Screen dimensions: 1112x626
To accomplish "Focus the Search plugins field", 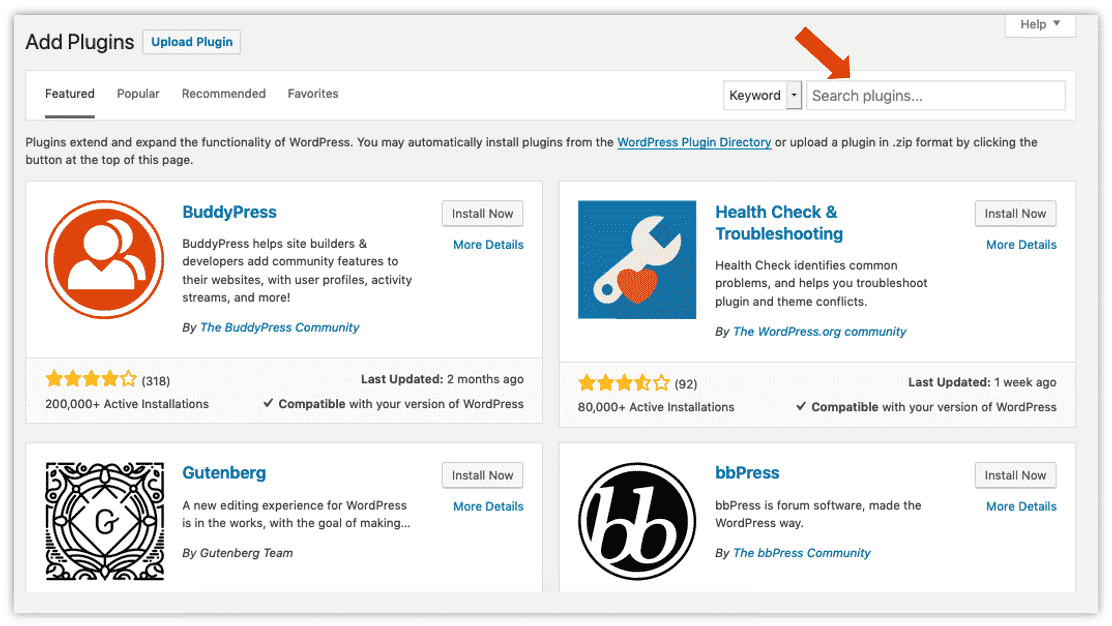I will [935, 95].
